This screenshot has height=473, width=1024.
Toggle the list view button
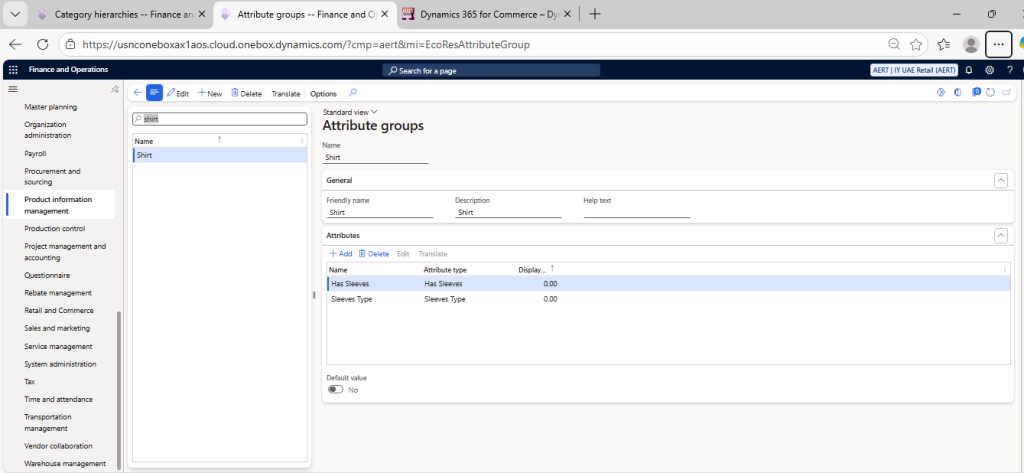(154, 93)
